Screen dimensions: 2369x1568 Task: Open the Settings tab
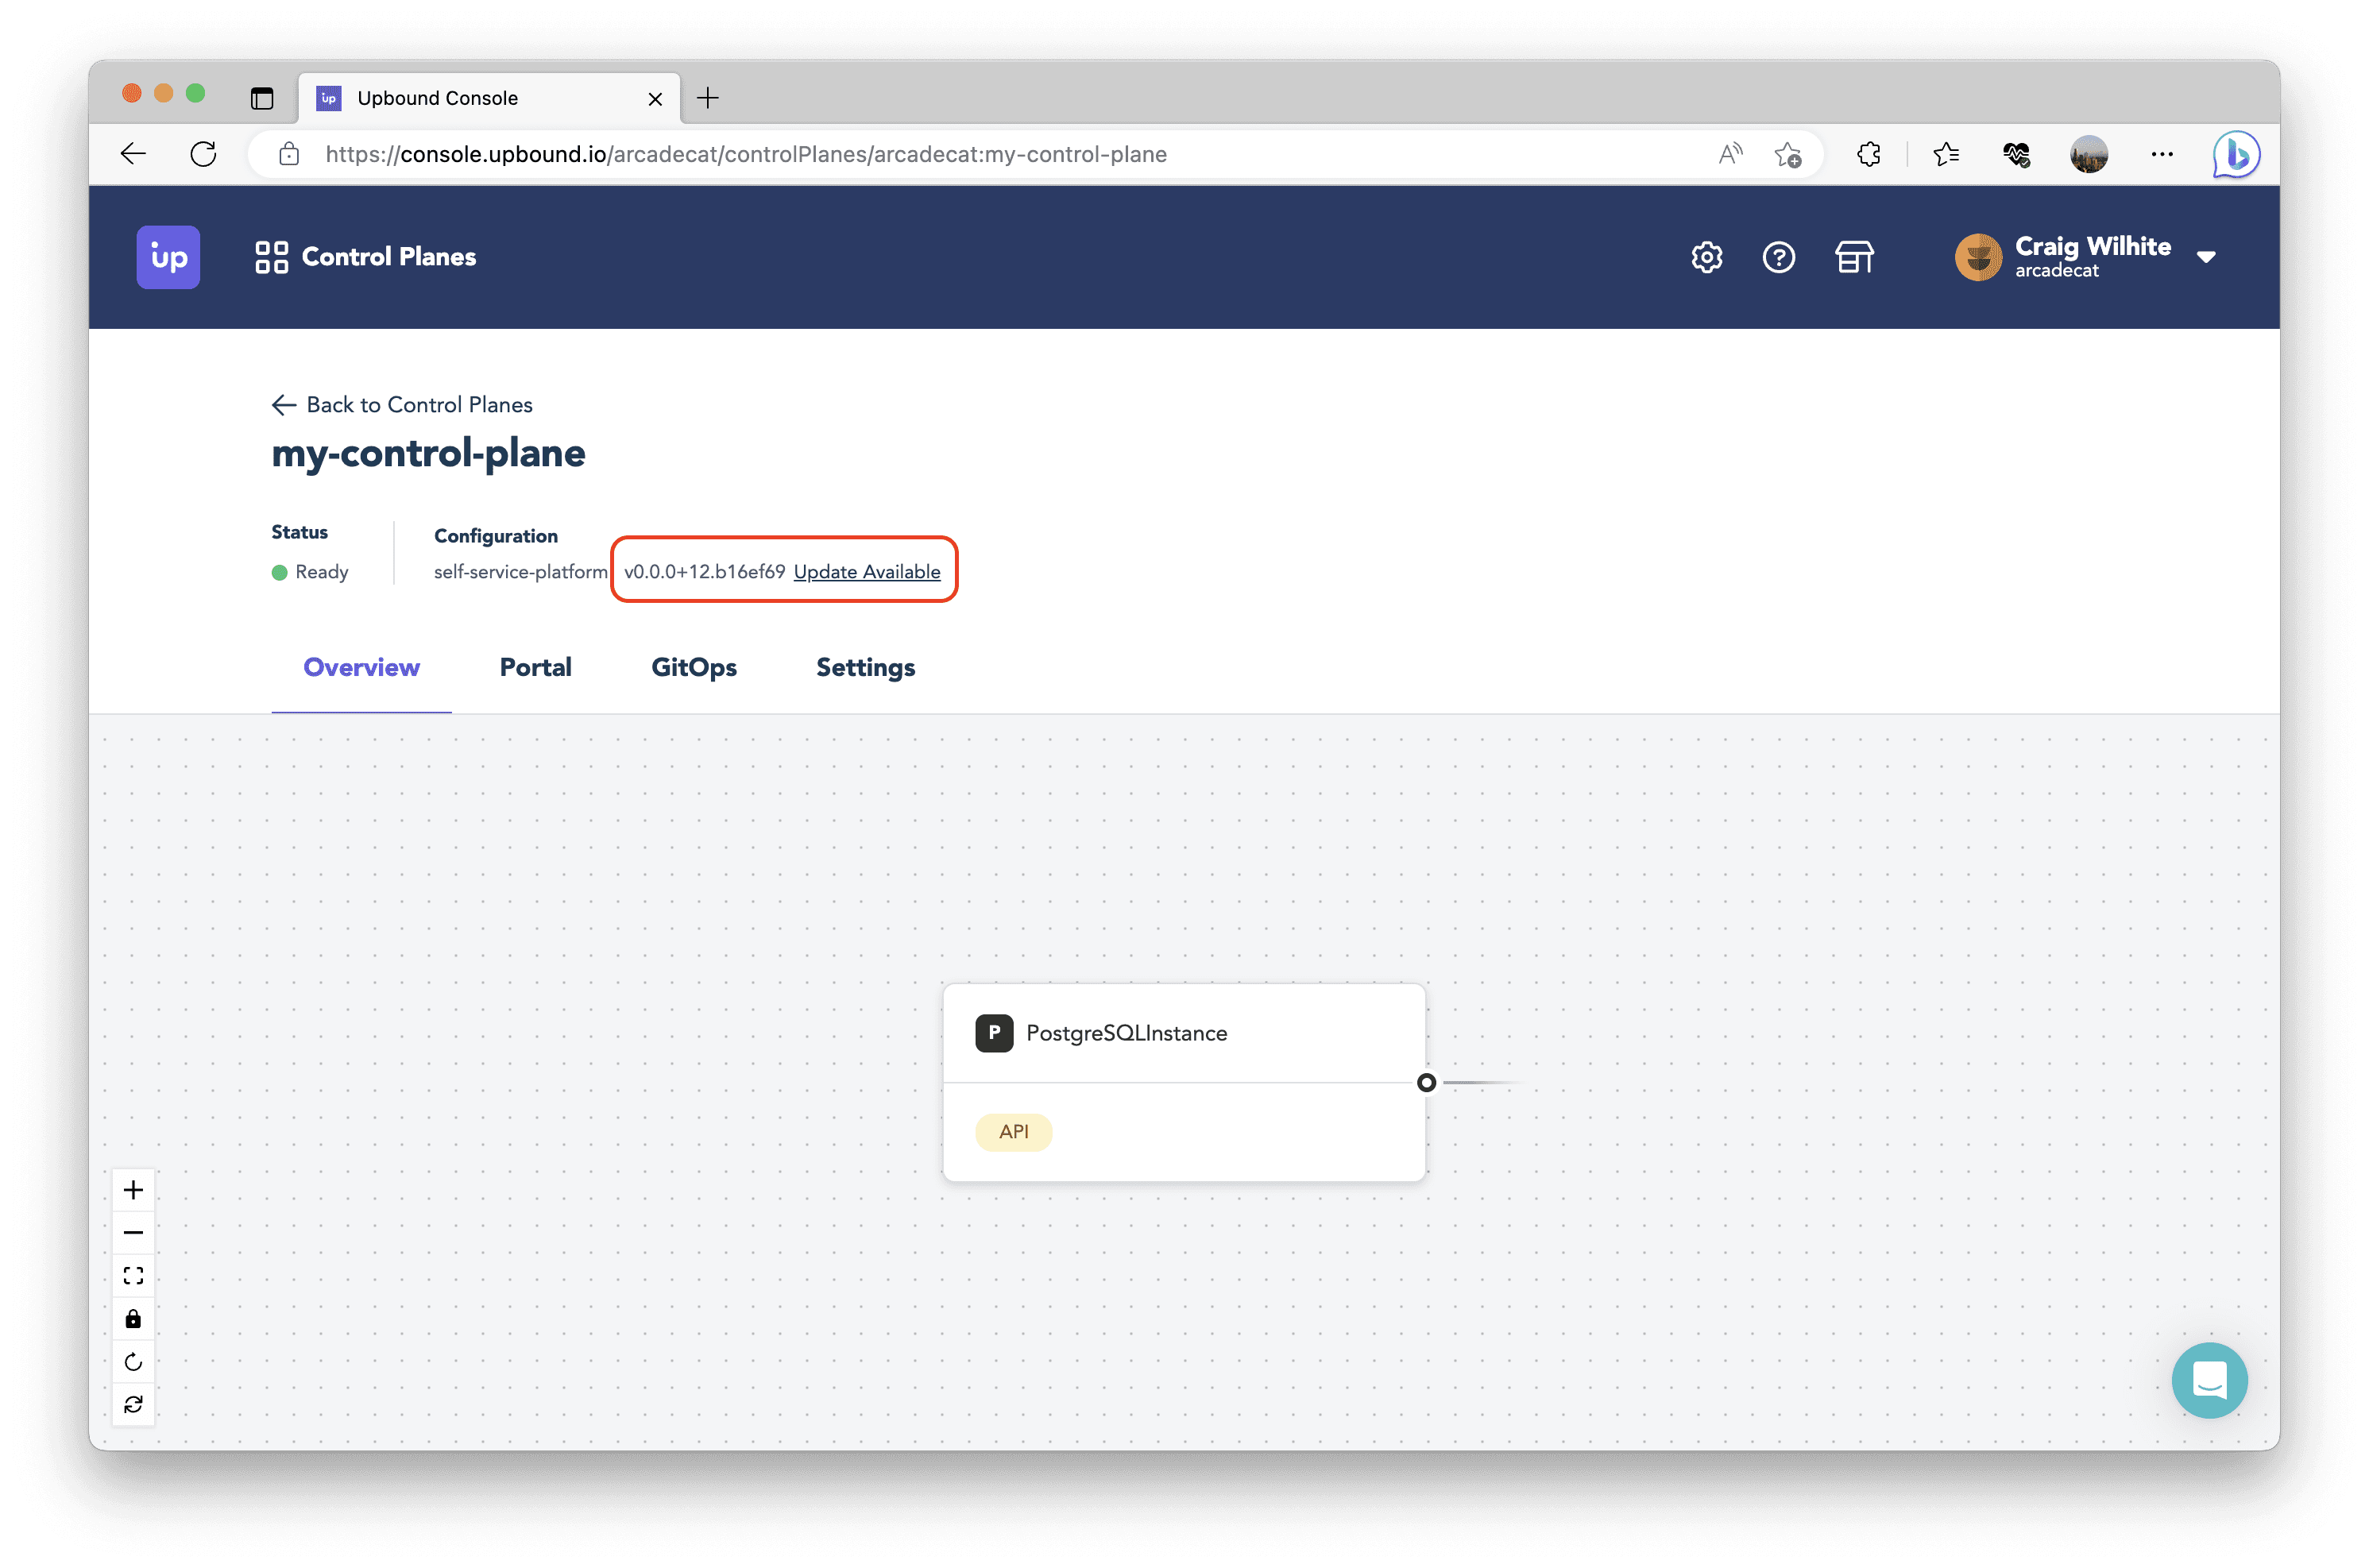pyautogui.click(x=865, y=667)
